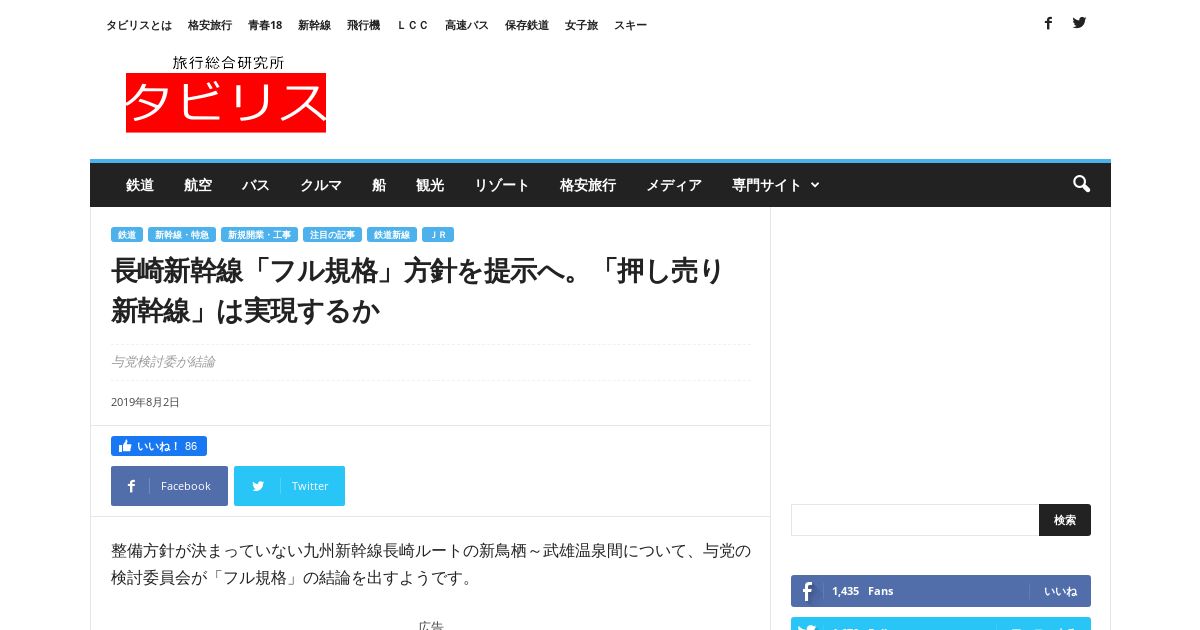Go to スキー top link

pos(630,25)
